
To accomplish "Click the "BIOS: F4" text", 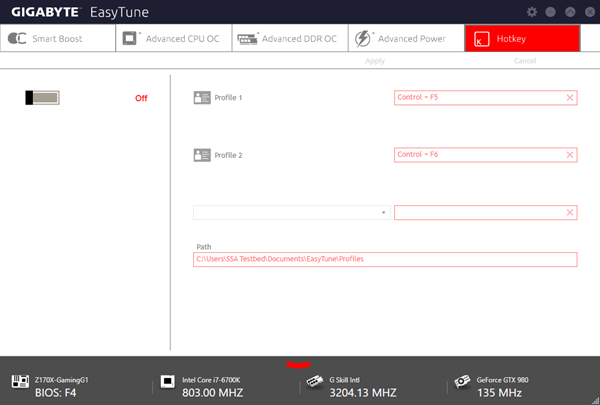I will click(55, 393).
